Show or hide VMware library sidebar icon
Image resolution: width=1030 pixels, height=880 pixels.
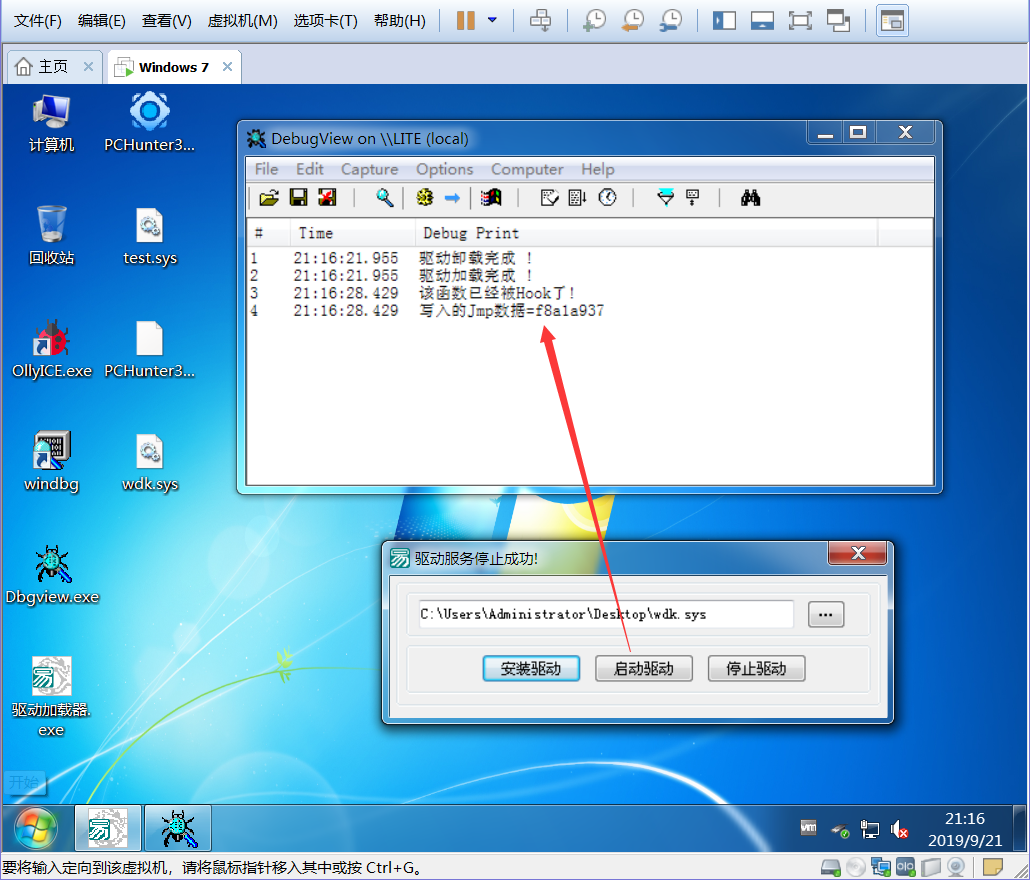pyautogui.click(x=724, y=20)
